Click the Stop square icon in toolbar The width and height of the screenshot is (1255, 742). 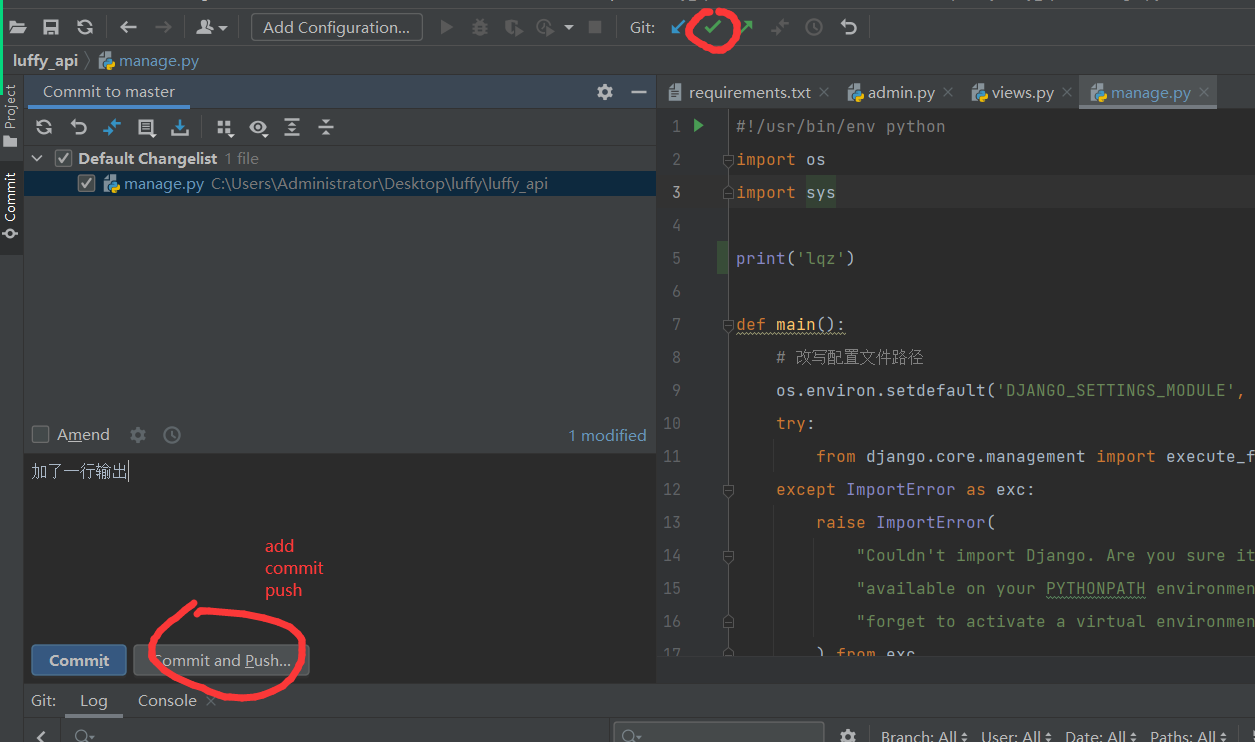coord(595,27)
